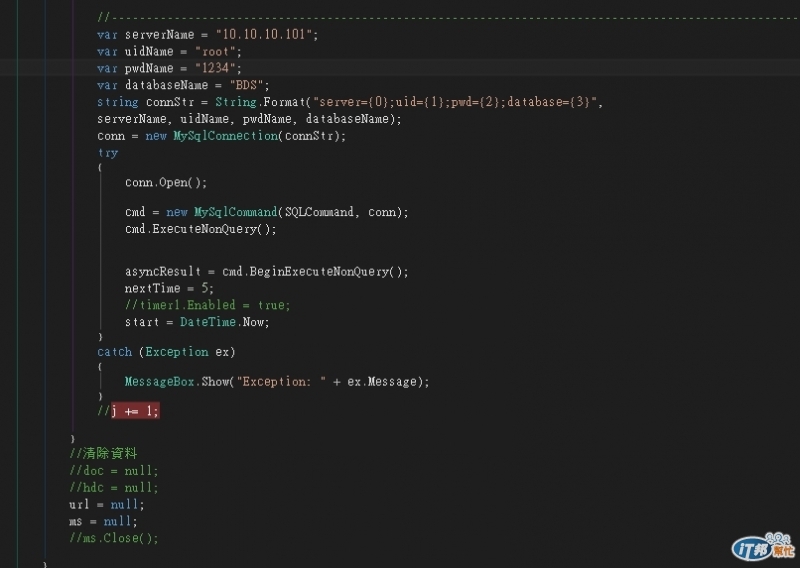Click the "Exception: " string literal
Viewport: 800px width, 568px height.
(281, 382)
